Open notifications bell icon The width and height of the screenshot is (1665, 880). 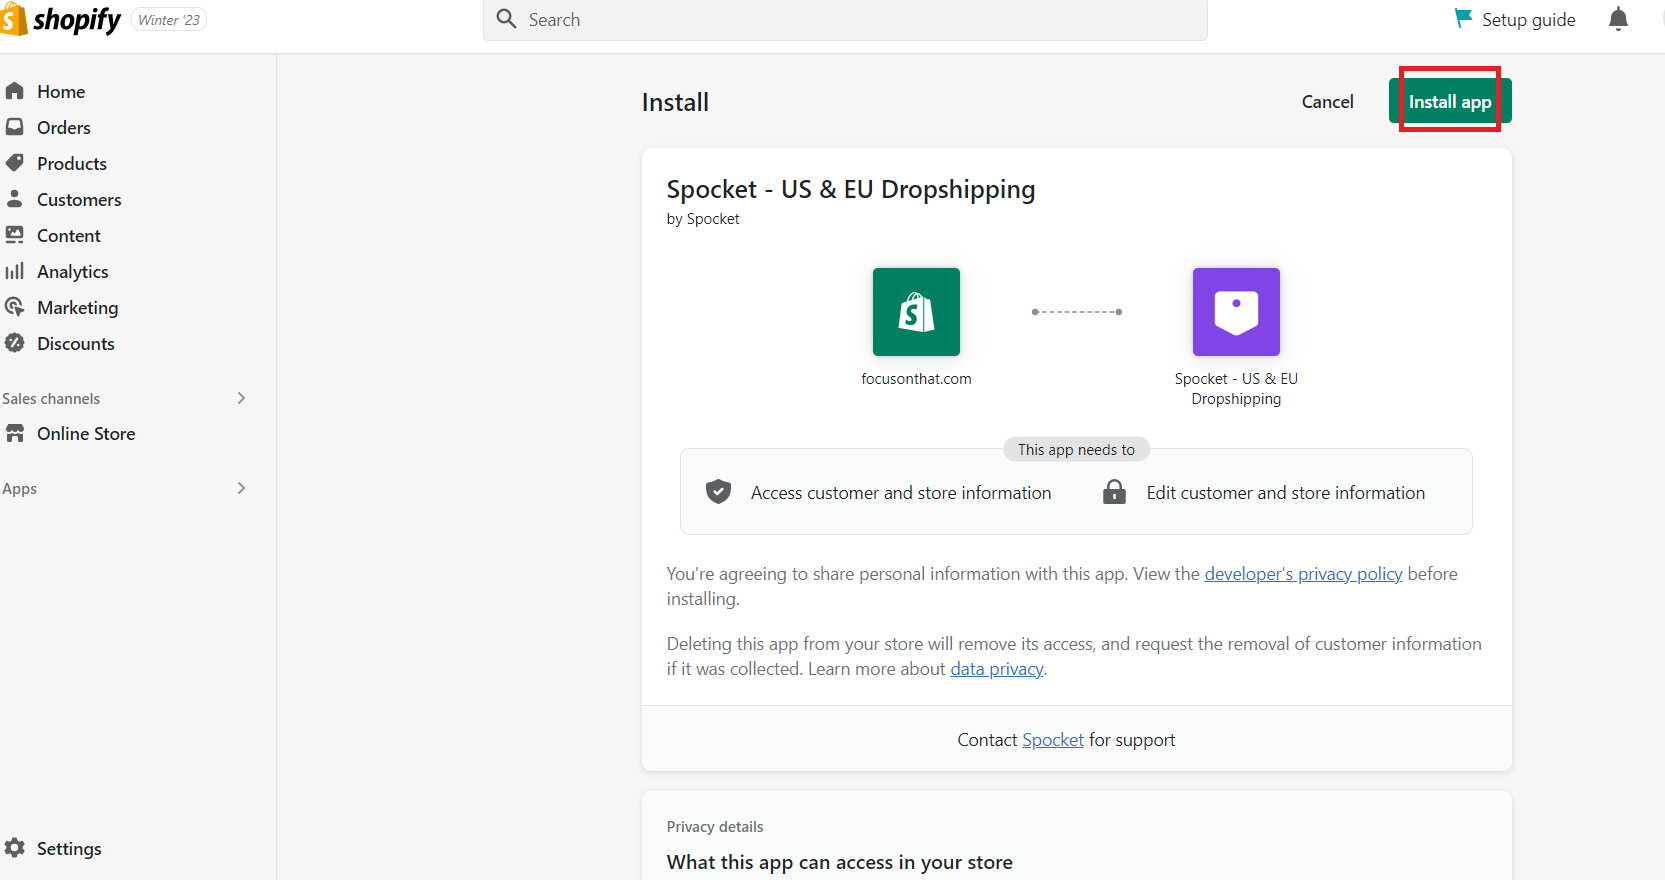(1618, 19)
